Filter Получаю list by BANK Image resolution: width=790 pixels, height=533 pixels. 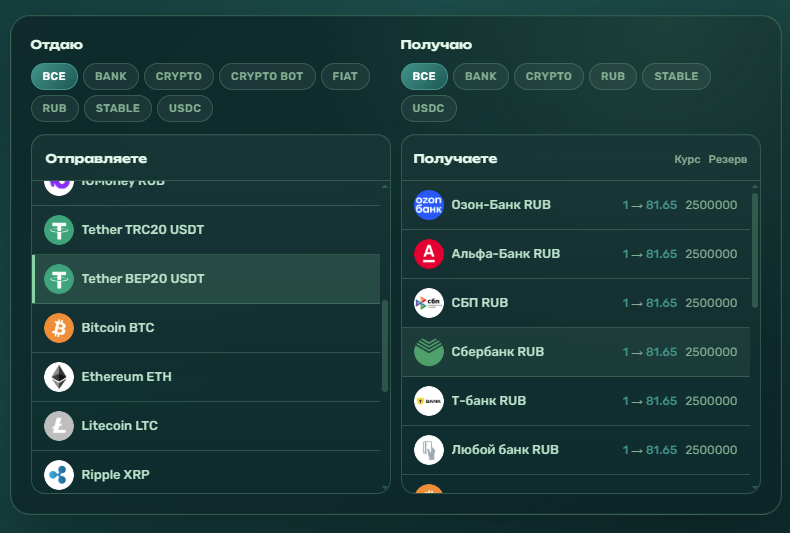click(481, 77)
